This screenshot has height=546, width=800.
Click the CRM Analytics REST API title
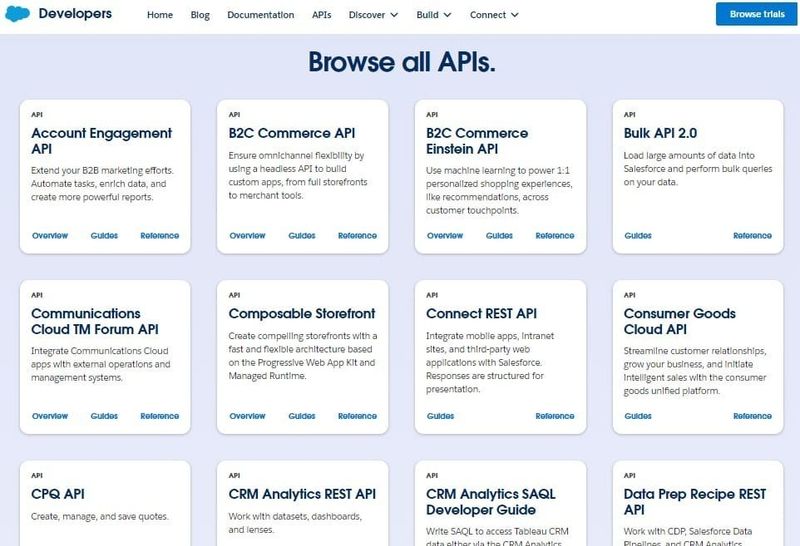click(302, 494)
